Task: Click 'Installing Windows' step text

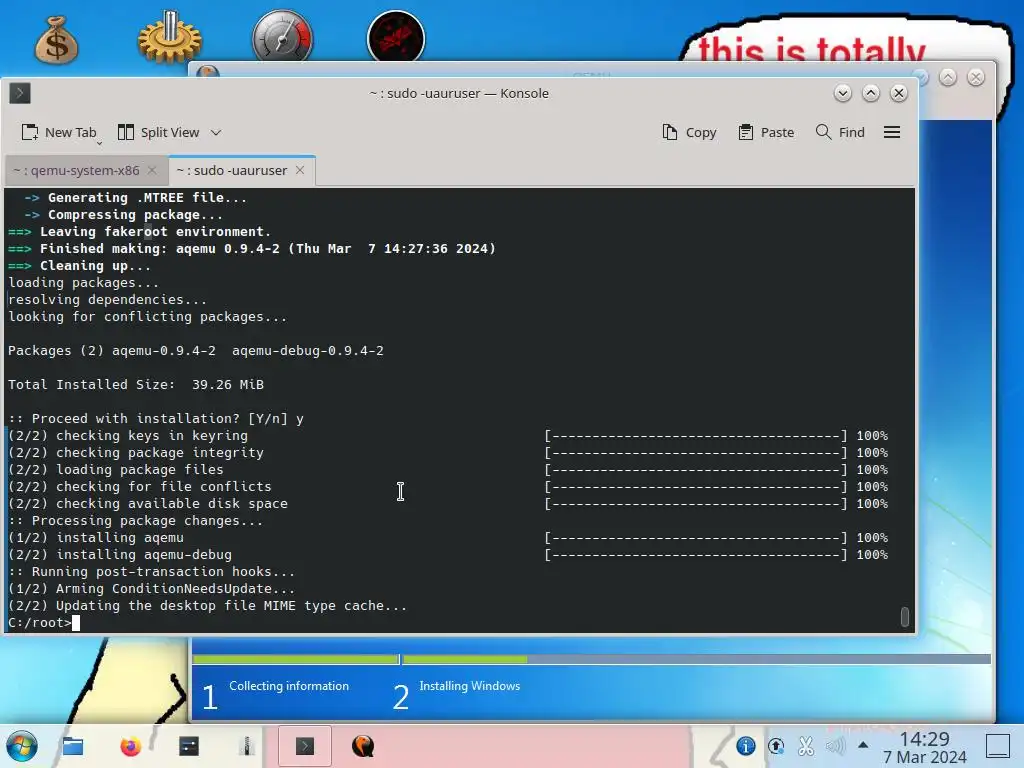Action: click(x=470, y=686)
